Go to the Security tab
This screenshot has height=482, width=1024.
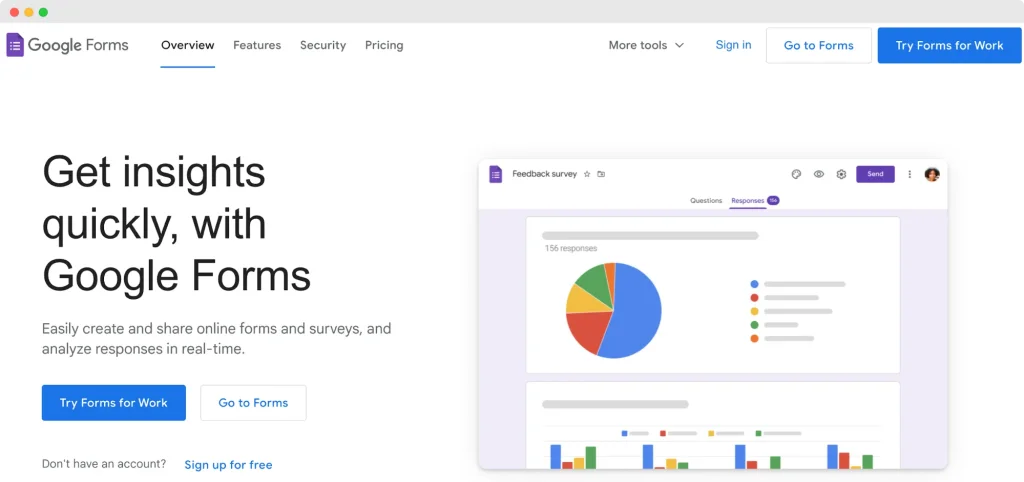[x=323, y=45]
